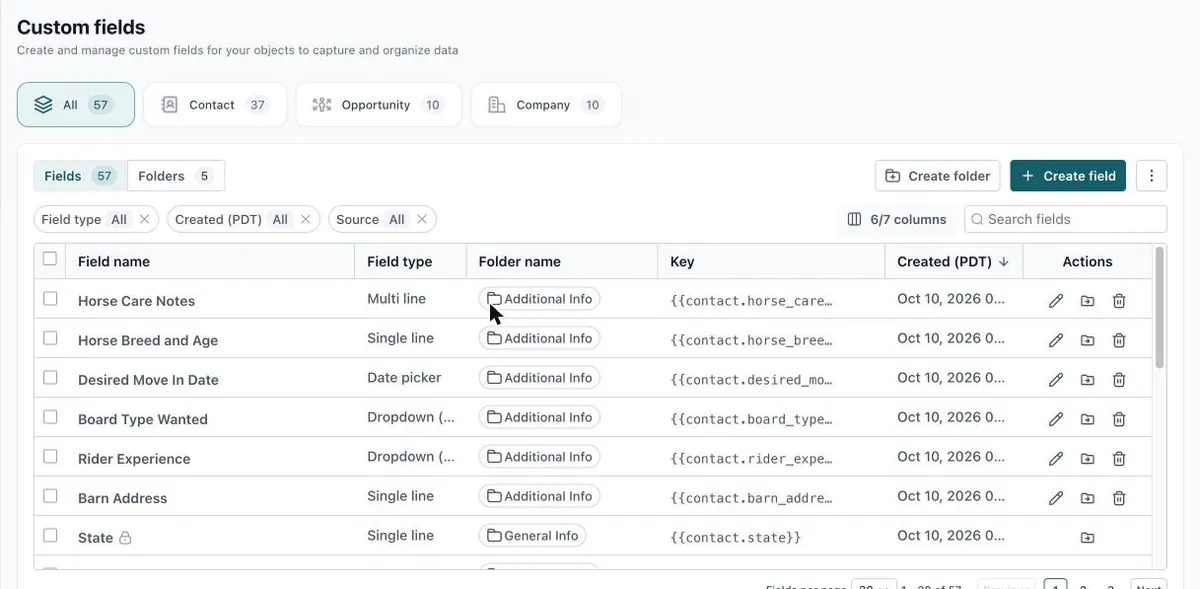
Task: Edit the Horse Care Notes field
Action: point(1055,301)
